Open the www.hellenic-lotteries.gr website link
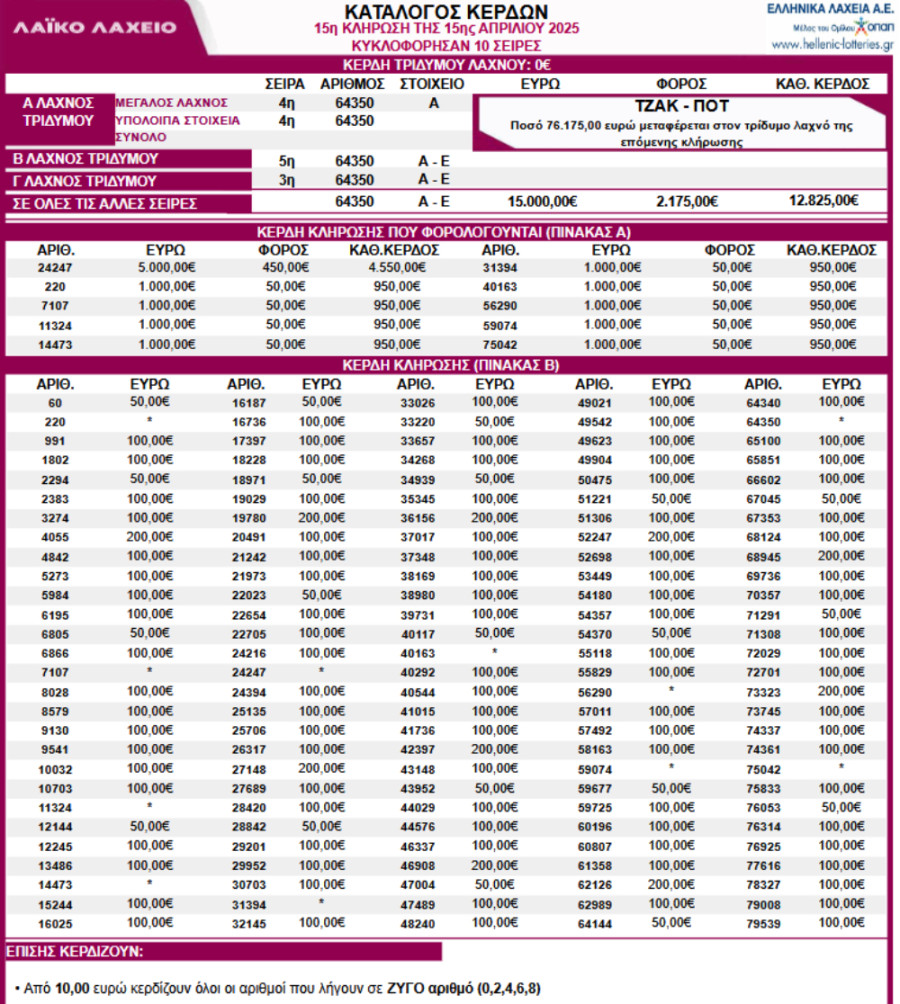The width and height of the screenshot is (900, 1004). (x=832, y=45)
